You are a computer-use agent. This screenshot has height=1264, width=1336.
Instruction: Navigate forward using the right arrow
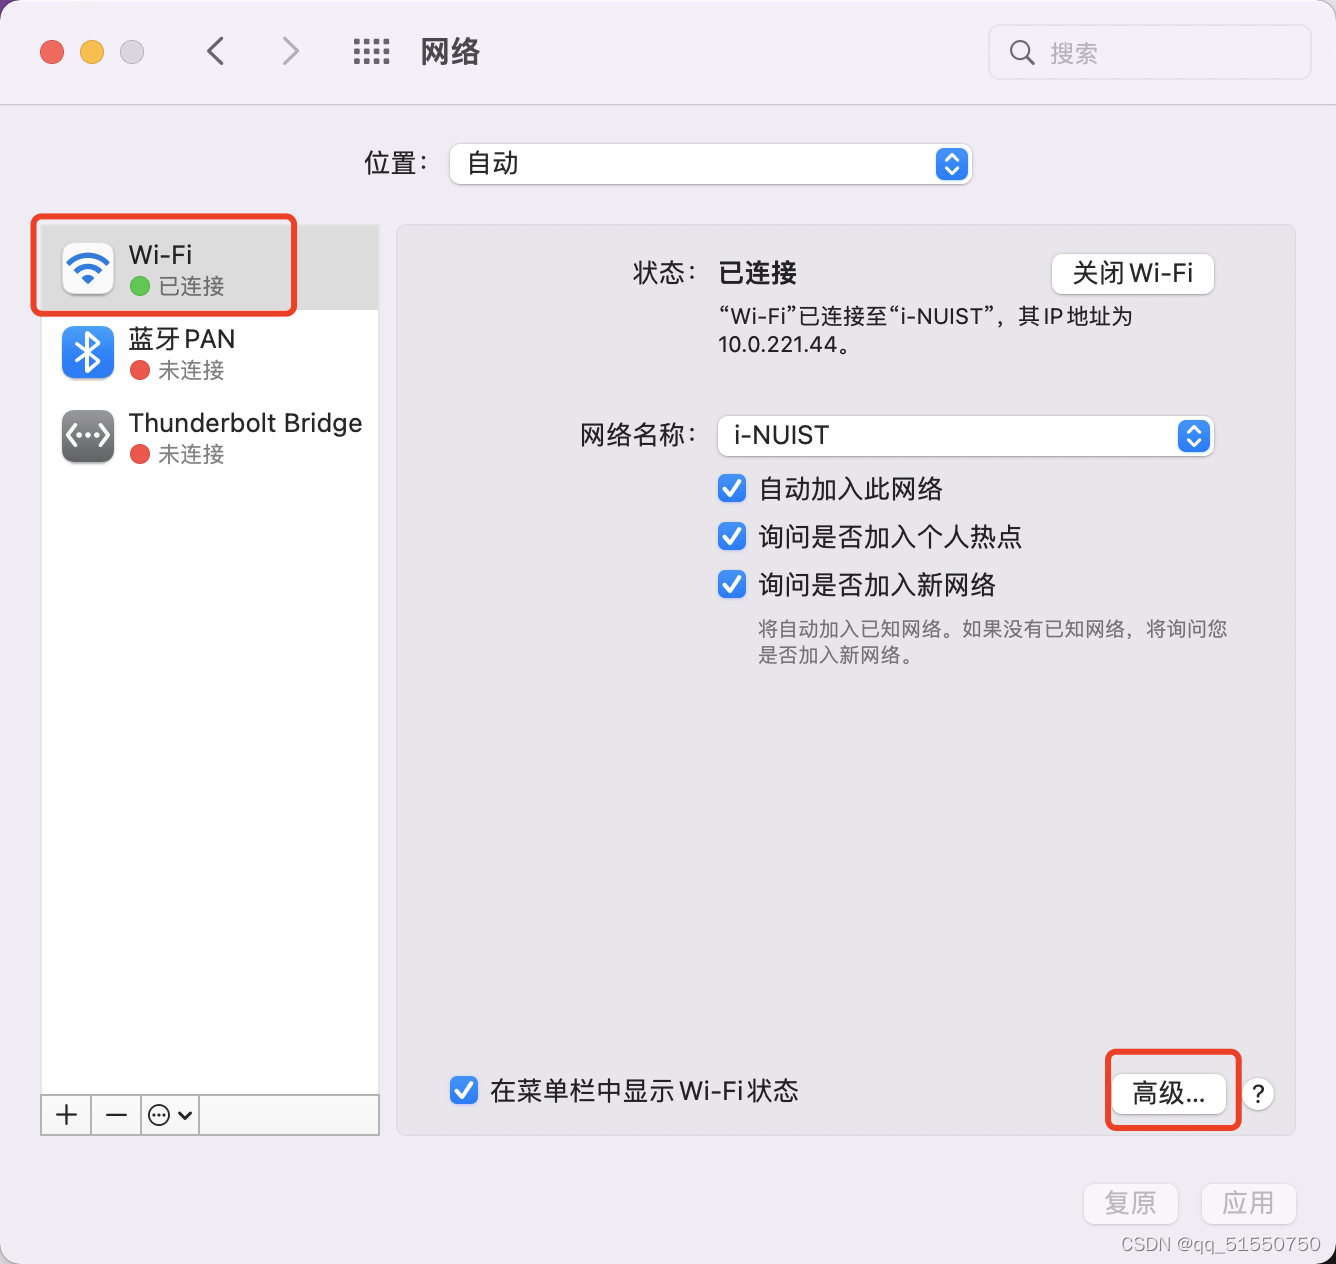(x=289, y=51)
